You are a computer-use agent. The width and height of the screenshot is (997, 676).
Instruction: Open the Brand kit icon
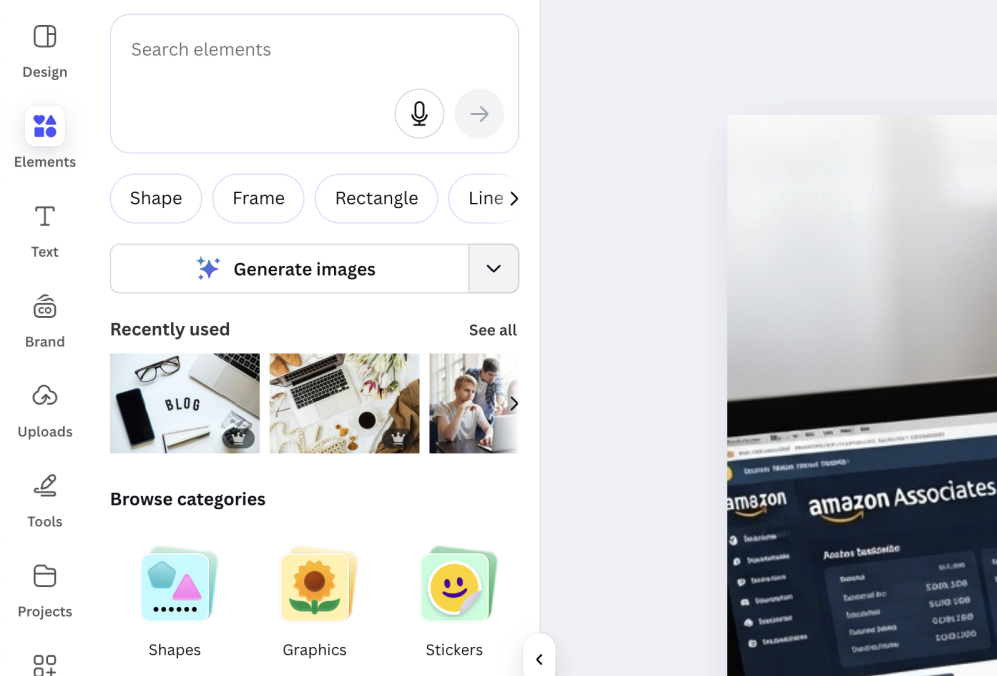pyautogui.click(x=45, y=307)
